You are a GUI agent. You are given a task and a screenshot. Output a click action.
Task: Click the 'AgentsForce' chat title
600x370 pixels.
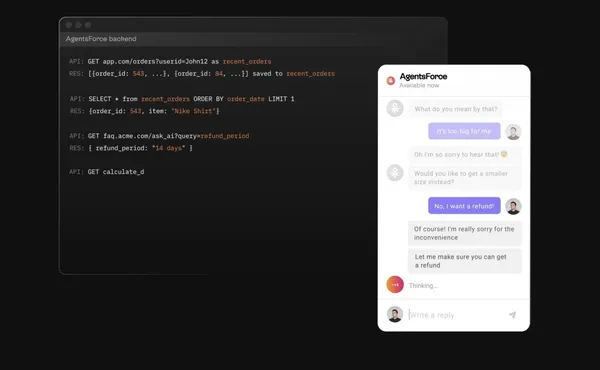tap(423, 76)
